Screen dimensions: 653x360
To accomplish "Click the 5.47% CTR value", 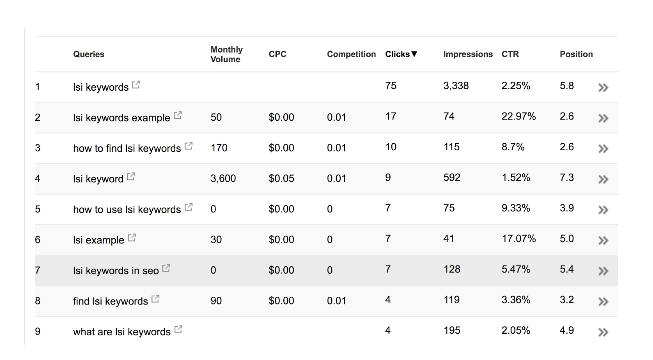I will (516, 269).
